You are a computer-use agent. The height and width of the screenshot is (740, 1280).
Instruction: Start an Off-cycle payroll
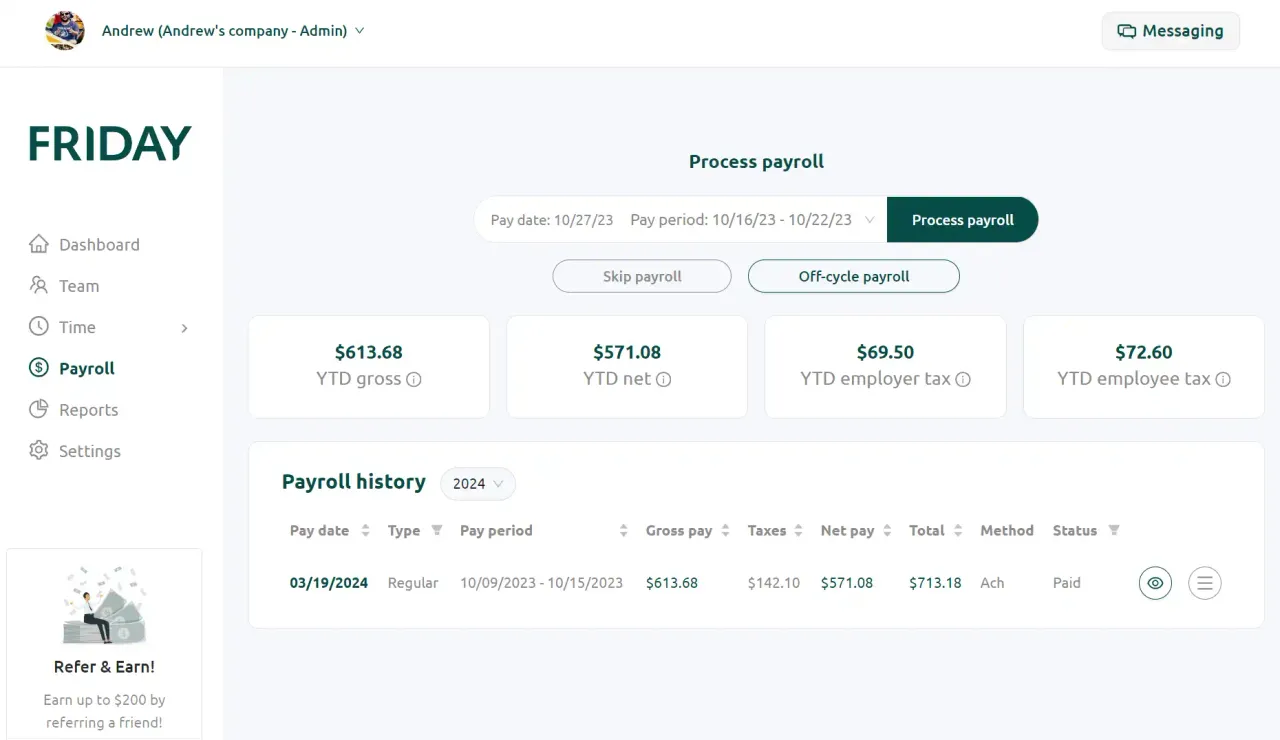[854, 277]
